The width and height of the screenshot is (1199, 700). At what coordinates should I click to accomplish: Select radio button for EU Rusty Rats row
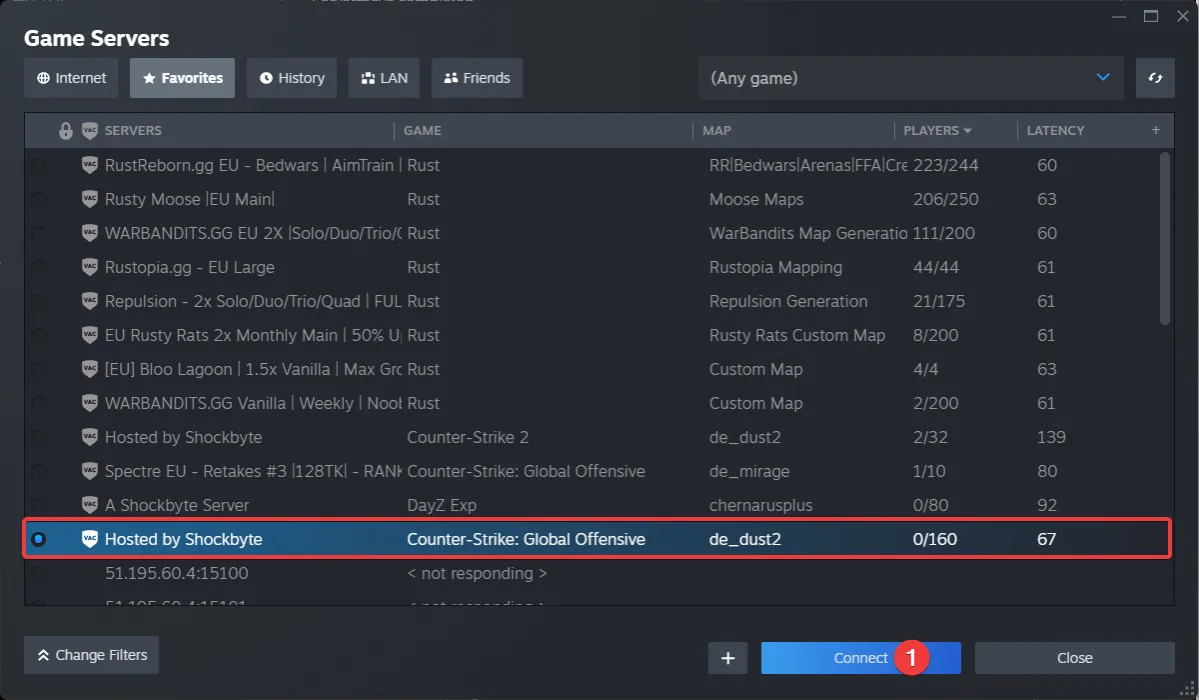(x=38, y=335)
